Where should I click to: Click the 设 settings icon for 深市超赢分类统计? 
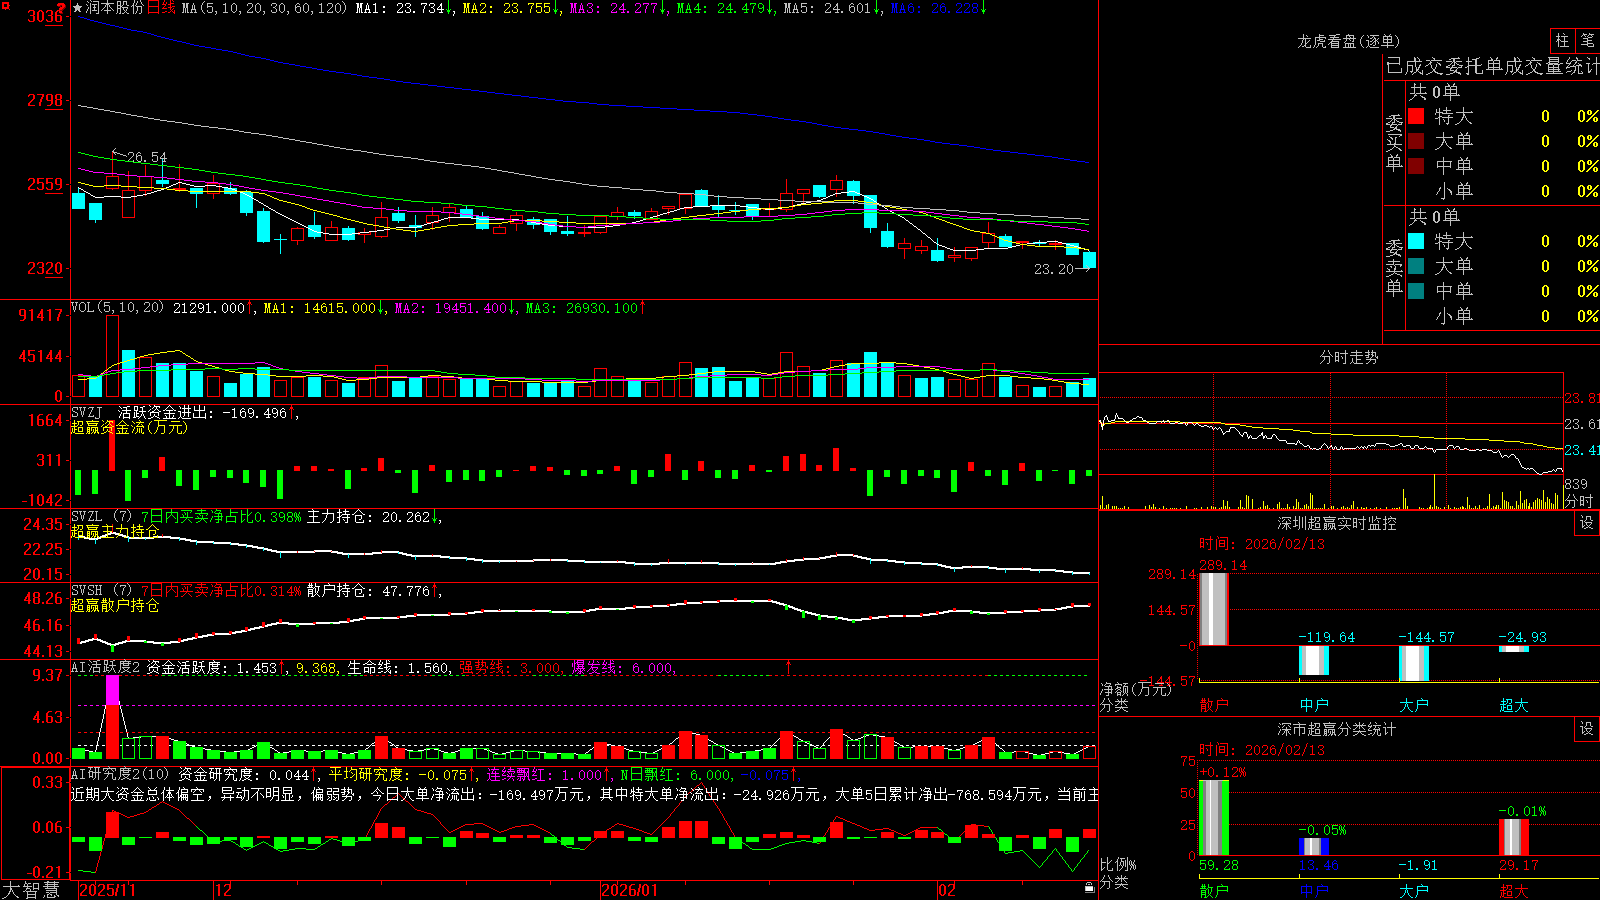tap(1587, 729)
